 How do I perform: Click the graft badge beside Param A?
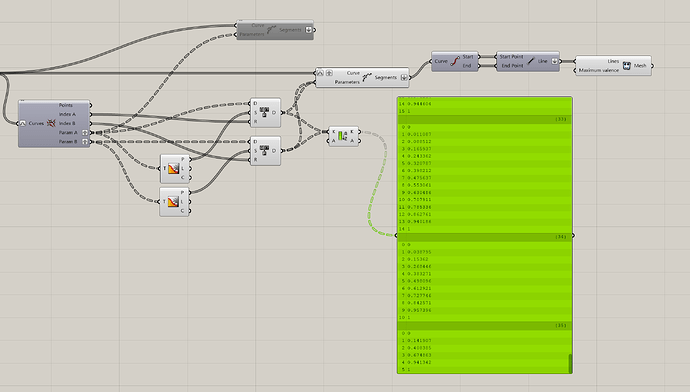pyautogui.click(x=85, y=132)
